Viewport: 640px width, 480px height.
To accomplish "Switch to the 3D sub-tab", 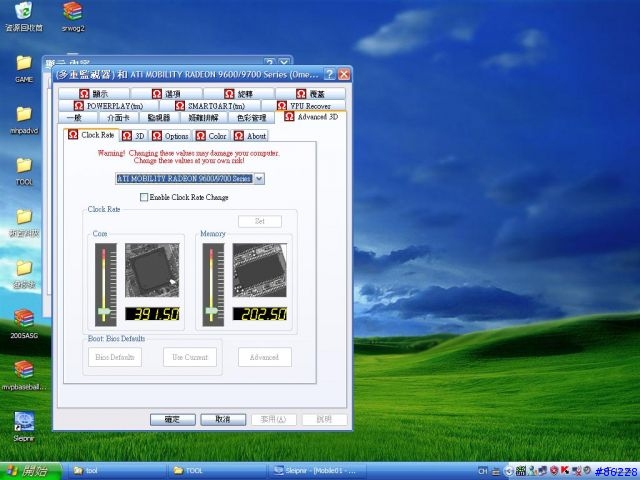I will pos(133,136).
